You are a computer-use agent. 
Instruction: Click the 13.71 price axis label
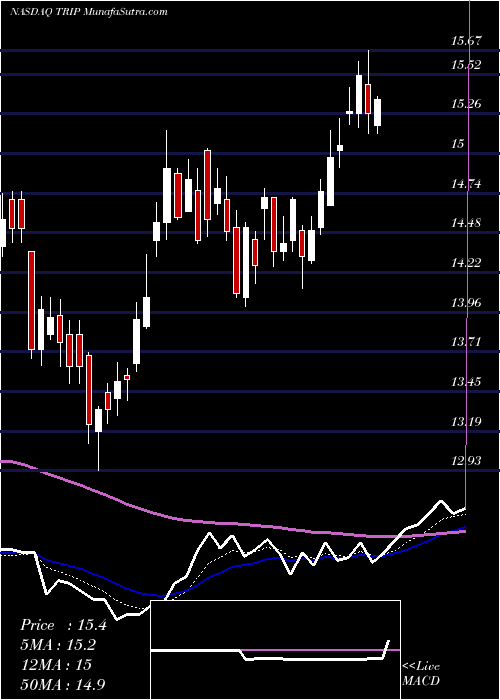(466, 342)
